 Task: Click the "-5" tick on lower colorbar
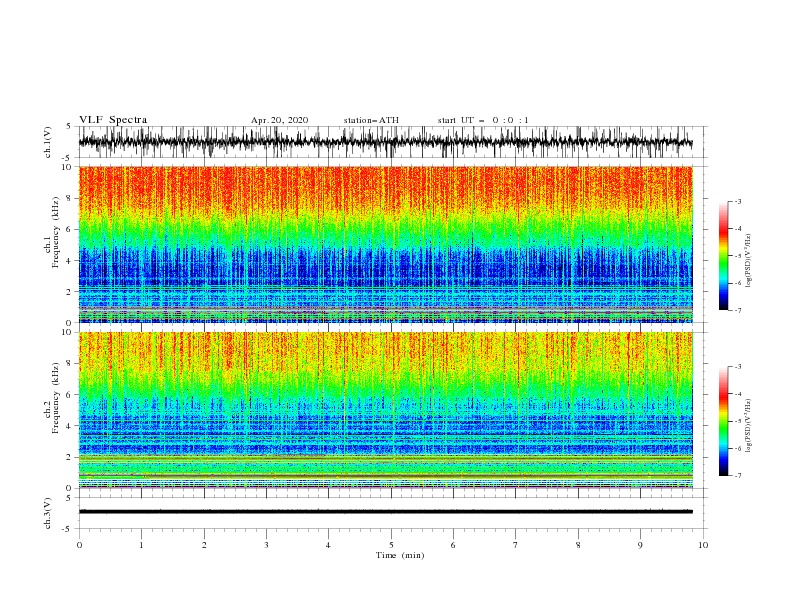[738, 421]
